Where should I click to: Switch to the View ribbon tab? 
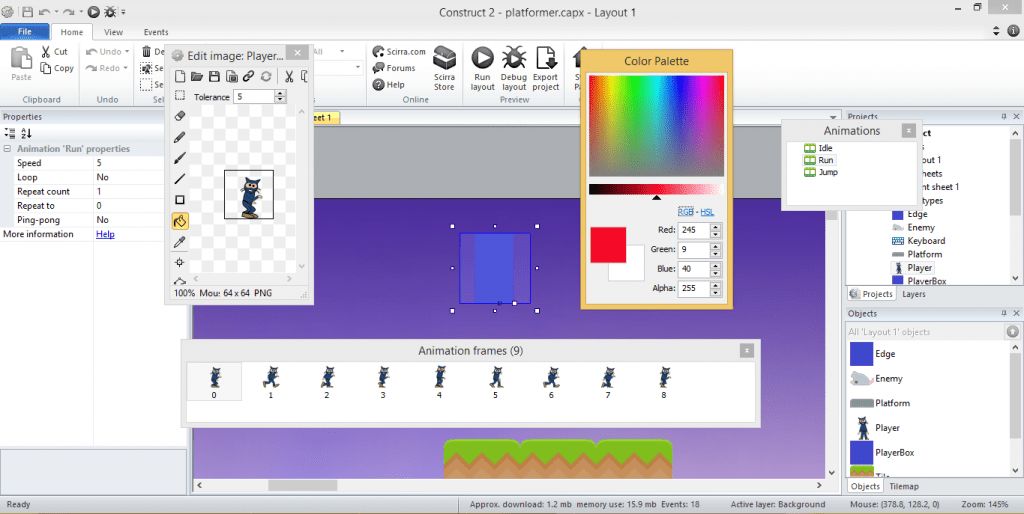tap(113, 31)
